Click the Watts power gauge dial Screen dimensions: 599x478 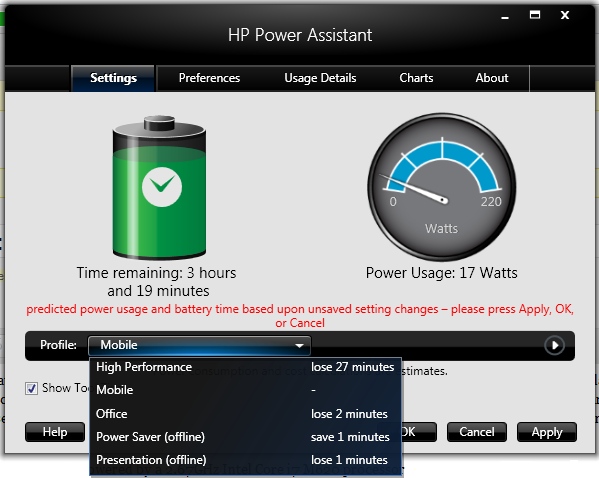pyautogui.click(x=442, y=187)
